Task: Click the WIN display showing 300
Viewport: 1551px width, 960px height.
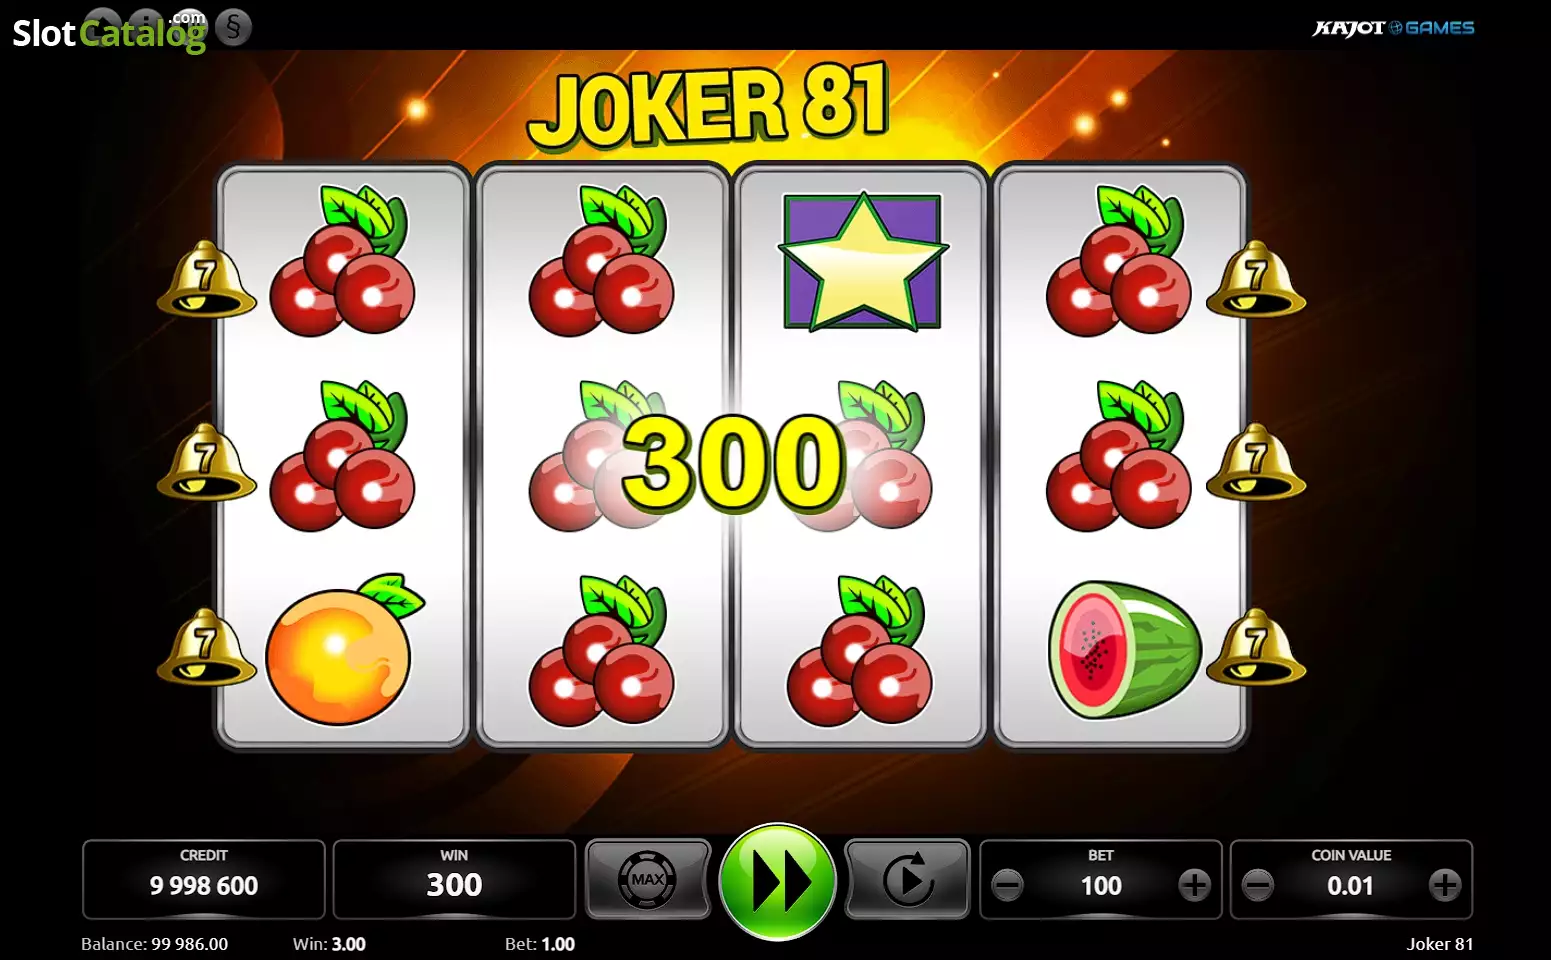Action: coord(454,879)
